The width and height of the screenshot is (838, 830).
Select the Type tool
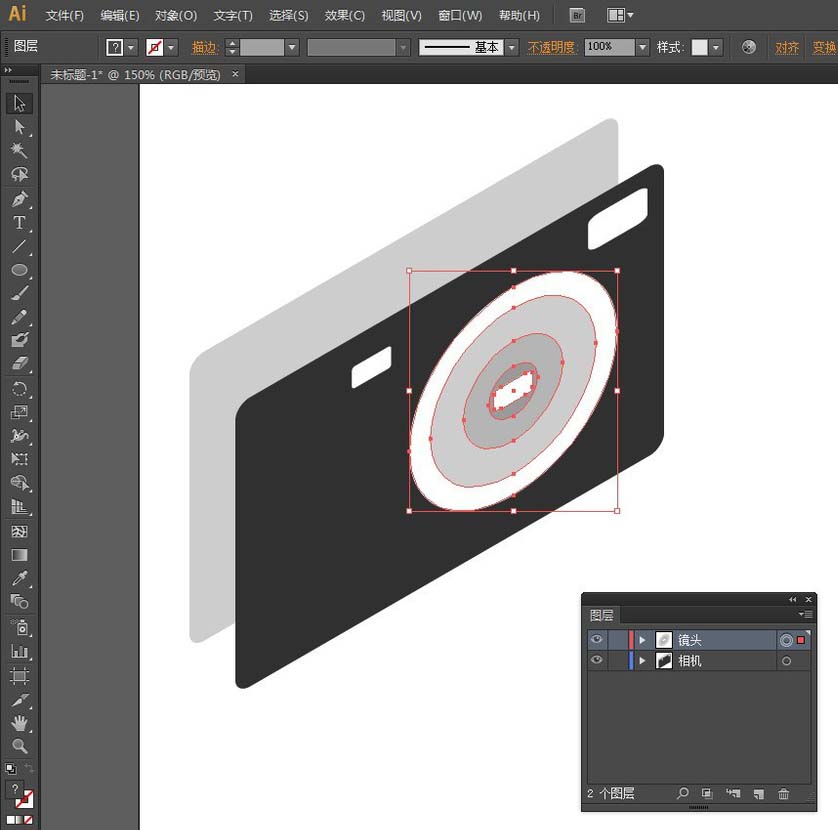[x=19, y=223]
